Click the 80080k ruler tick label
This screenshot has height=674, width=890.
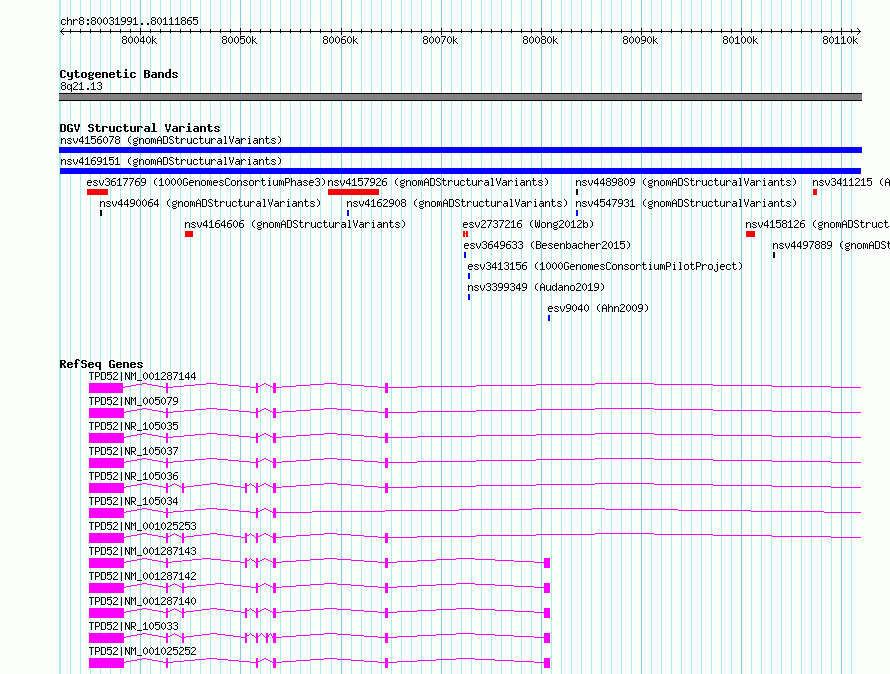pyautogui.click(x=540, y=40)
